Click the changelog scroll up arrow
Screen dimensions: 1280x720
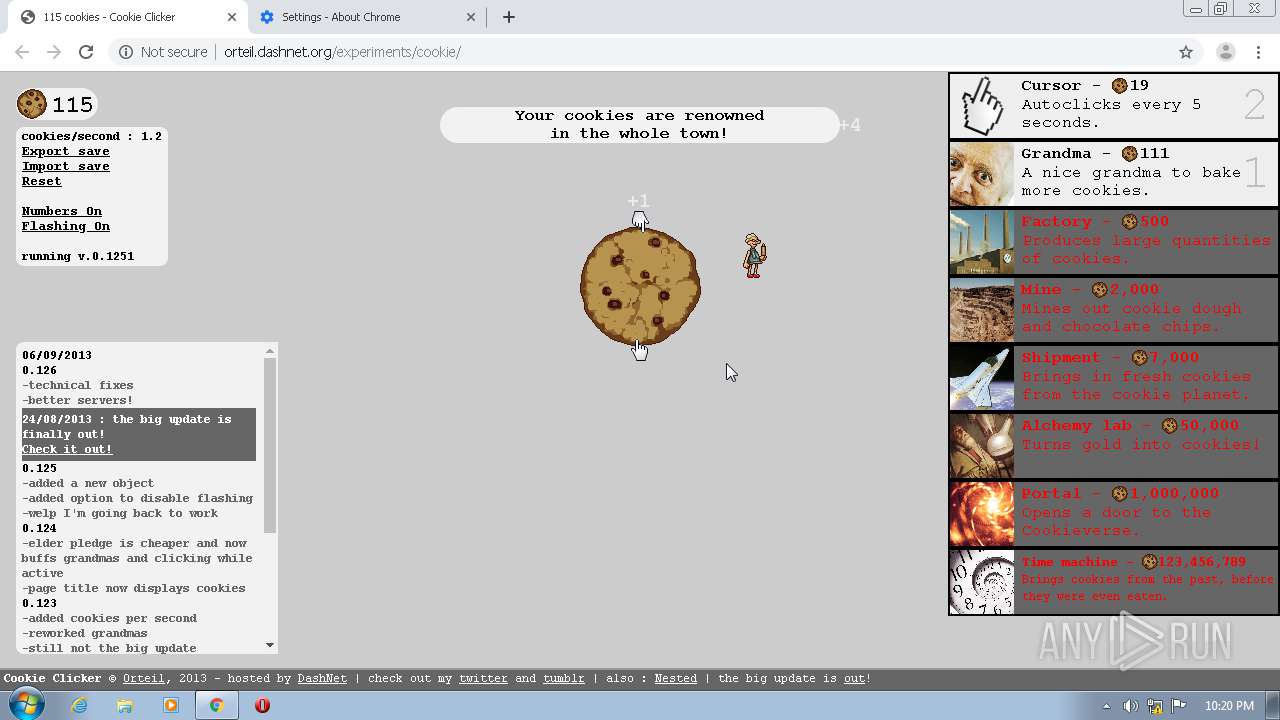tap(270, 351)
